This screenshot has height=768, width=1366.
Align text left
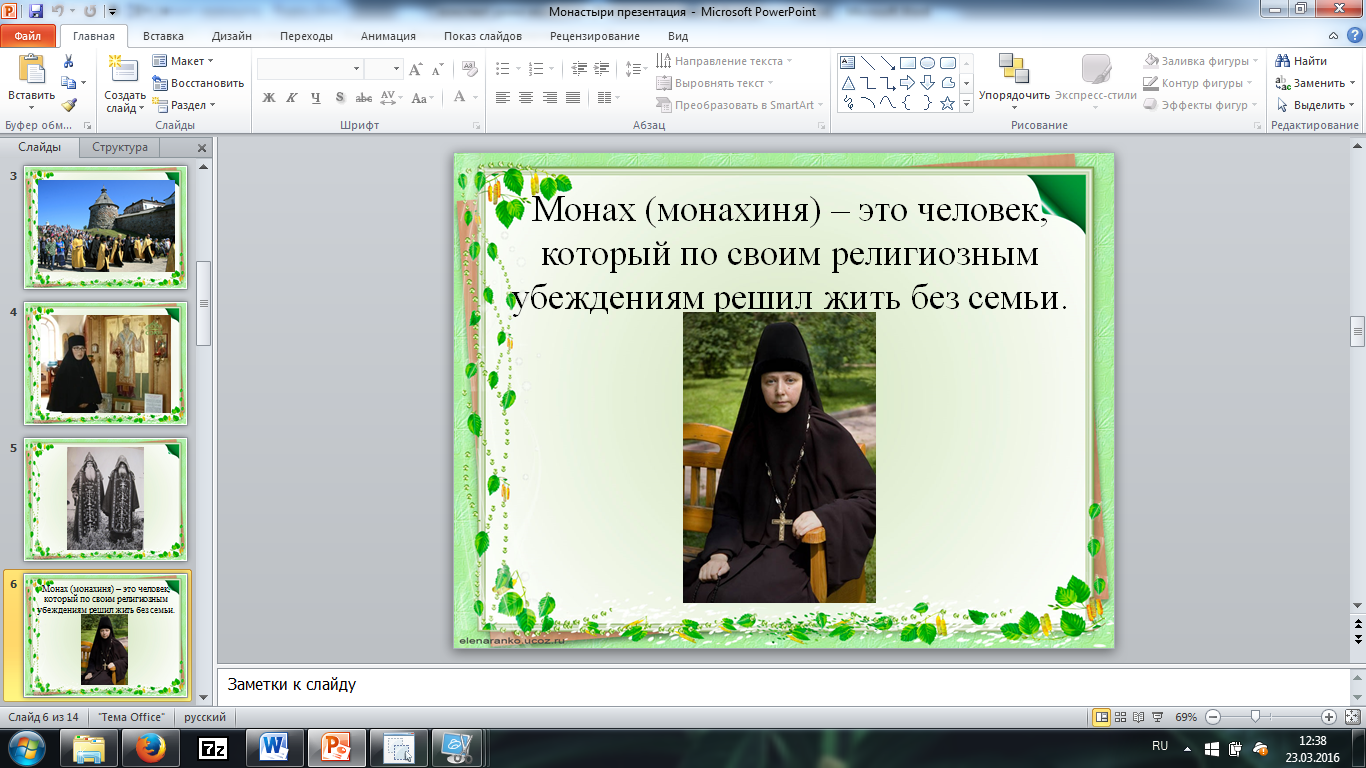(503, 98)
